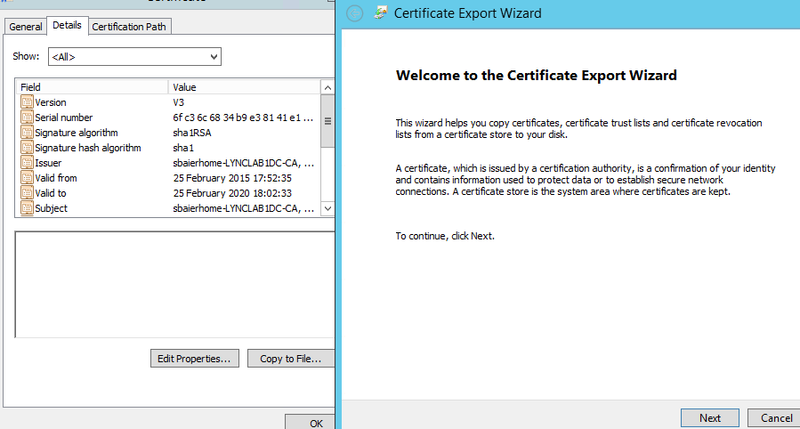Select the Details tab
This screenshot has width=800, height=429.
(x=67, y=25)
